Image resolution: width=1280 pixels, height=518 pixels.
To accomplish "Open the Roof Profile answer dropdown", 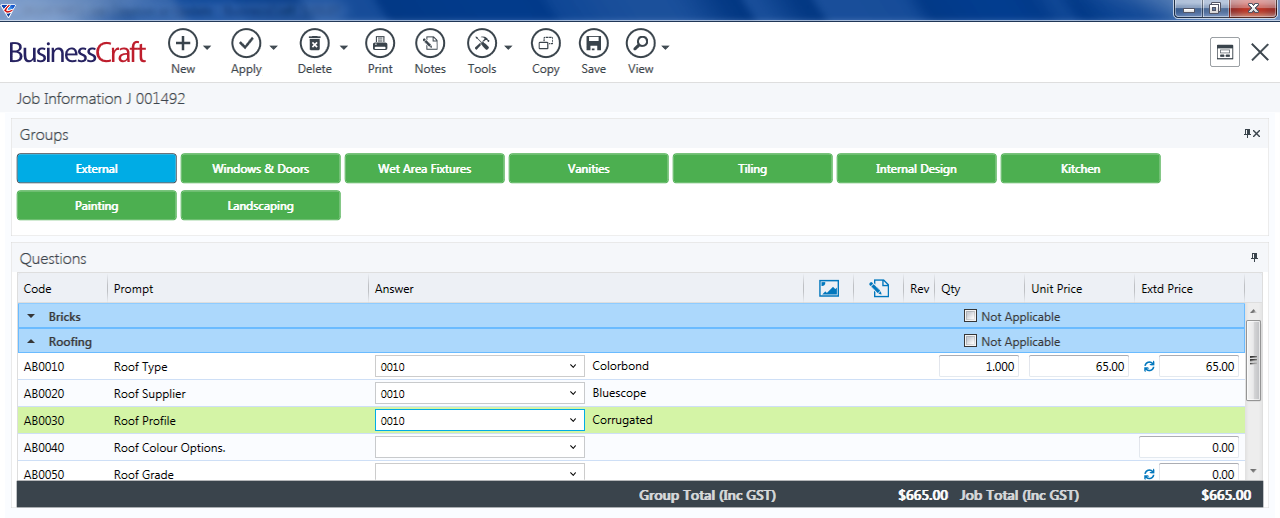I will (x=574, y=421).
